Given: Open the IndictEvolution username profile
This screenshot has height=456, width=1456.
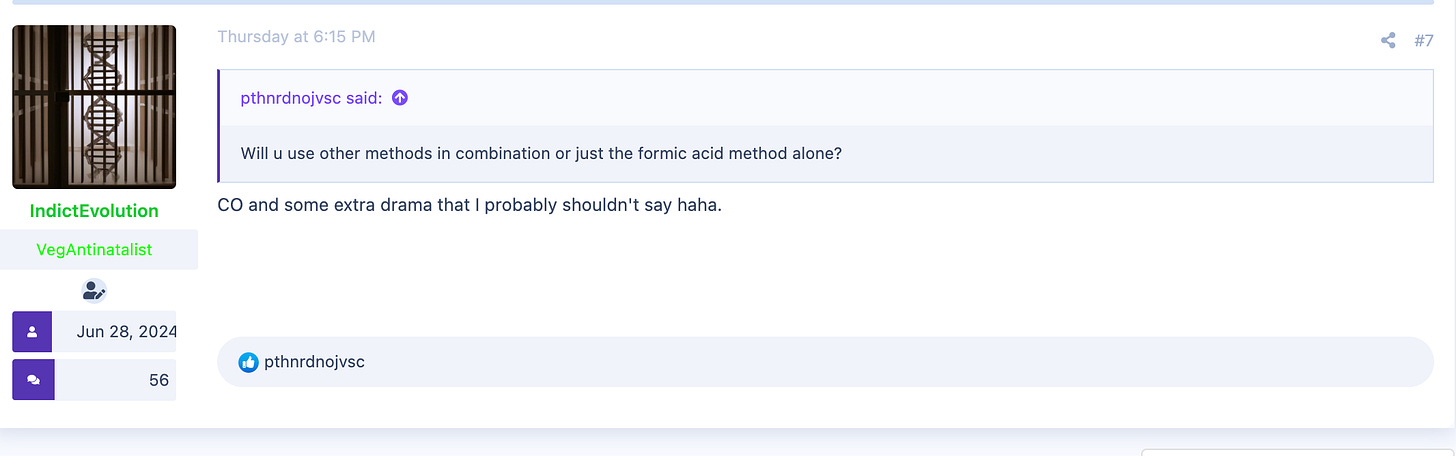Looking at the screenshot, I should pos(94,211).
